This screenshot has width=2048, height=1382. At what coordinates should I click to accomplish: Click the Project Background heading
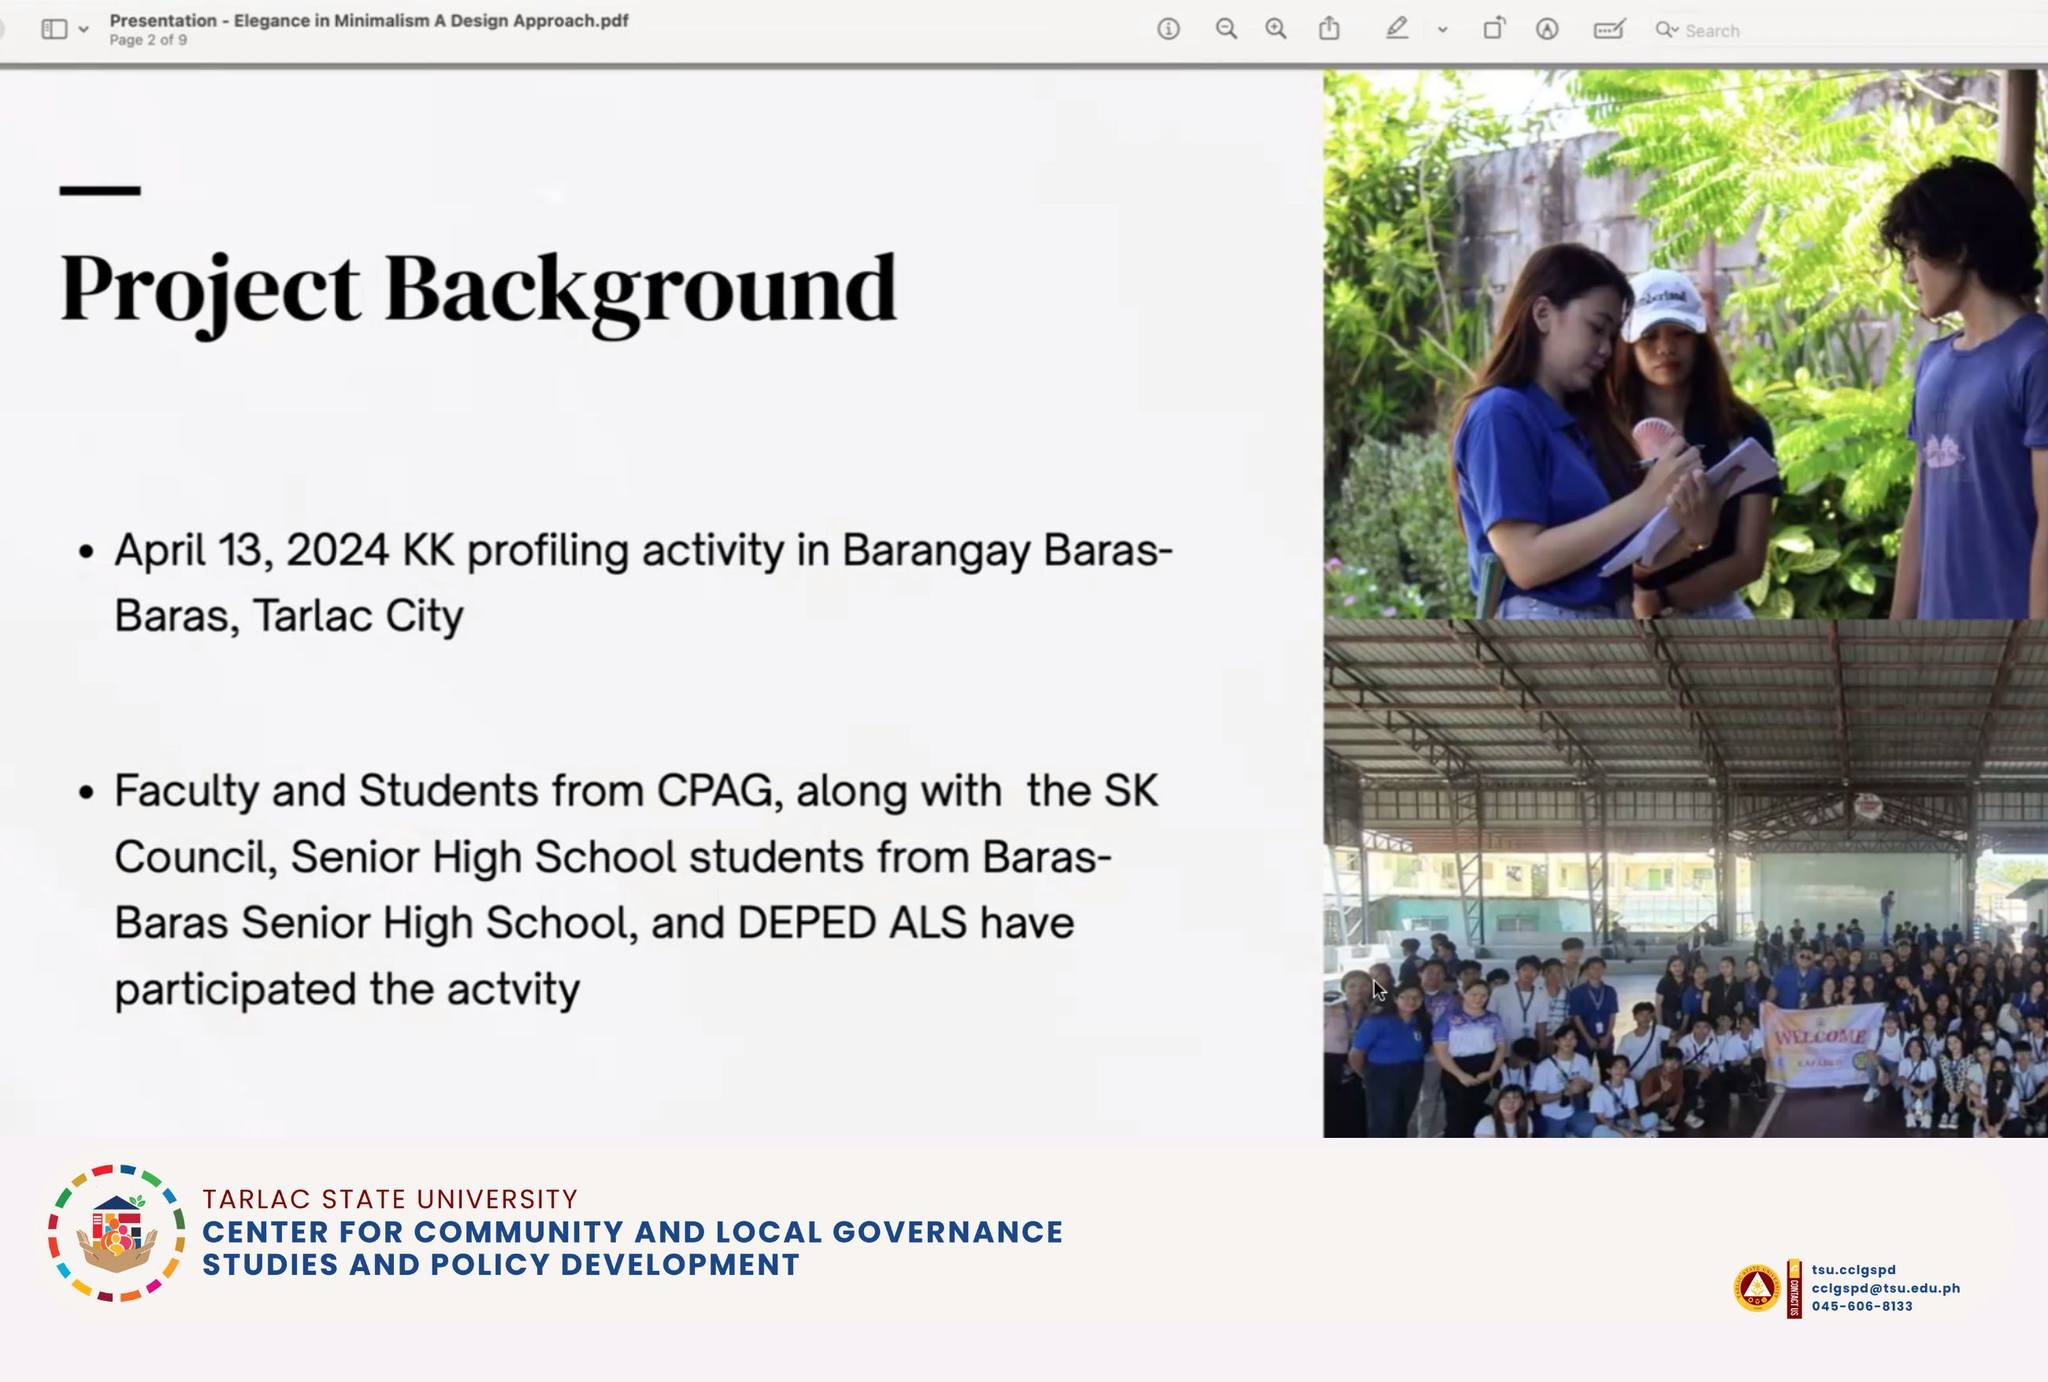click(478, 288)
